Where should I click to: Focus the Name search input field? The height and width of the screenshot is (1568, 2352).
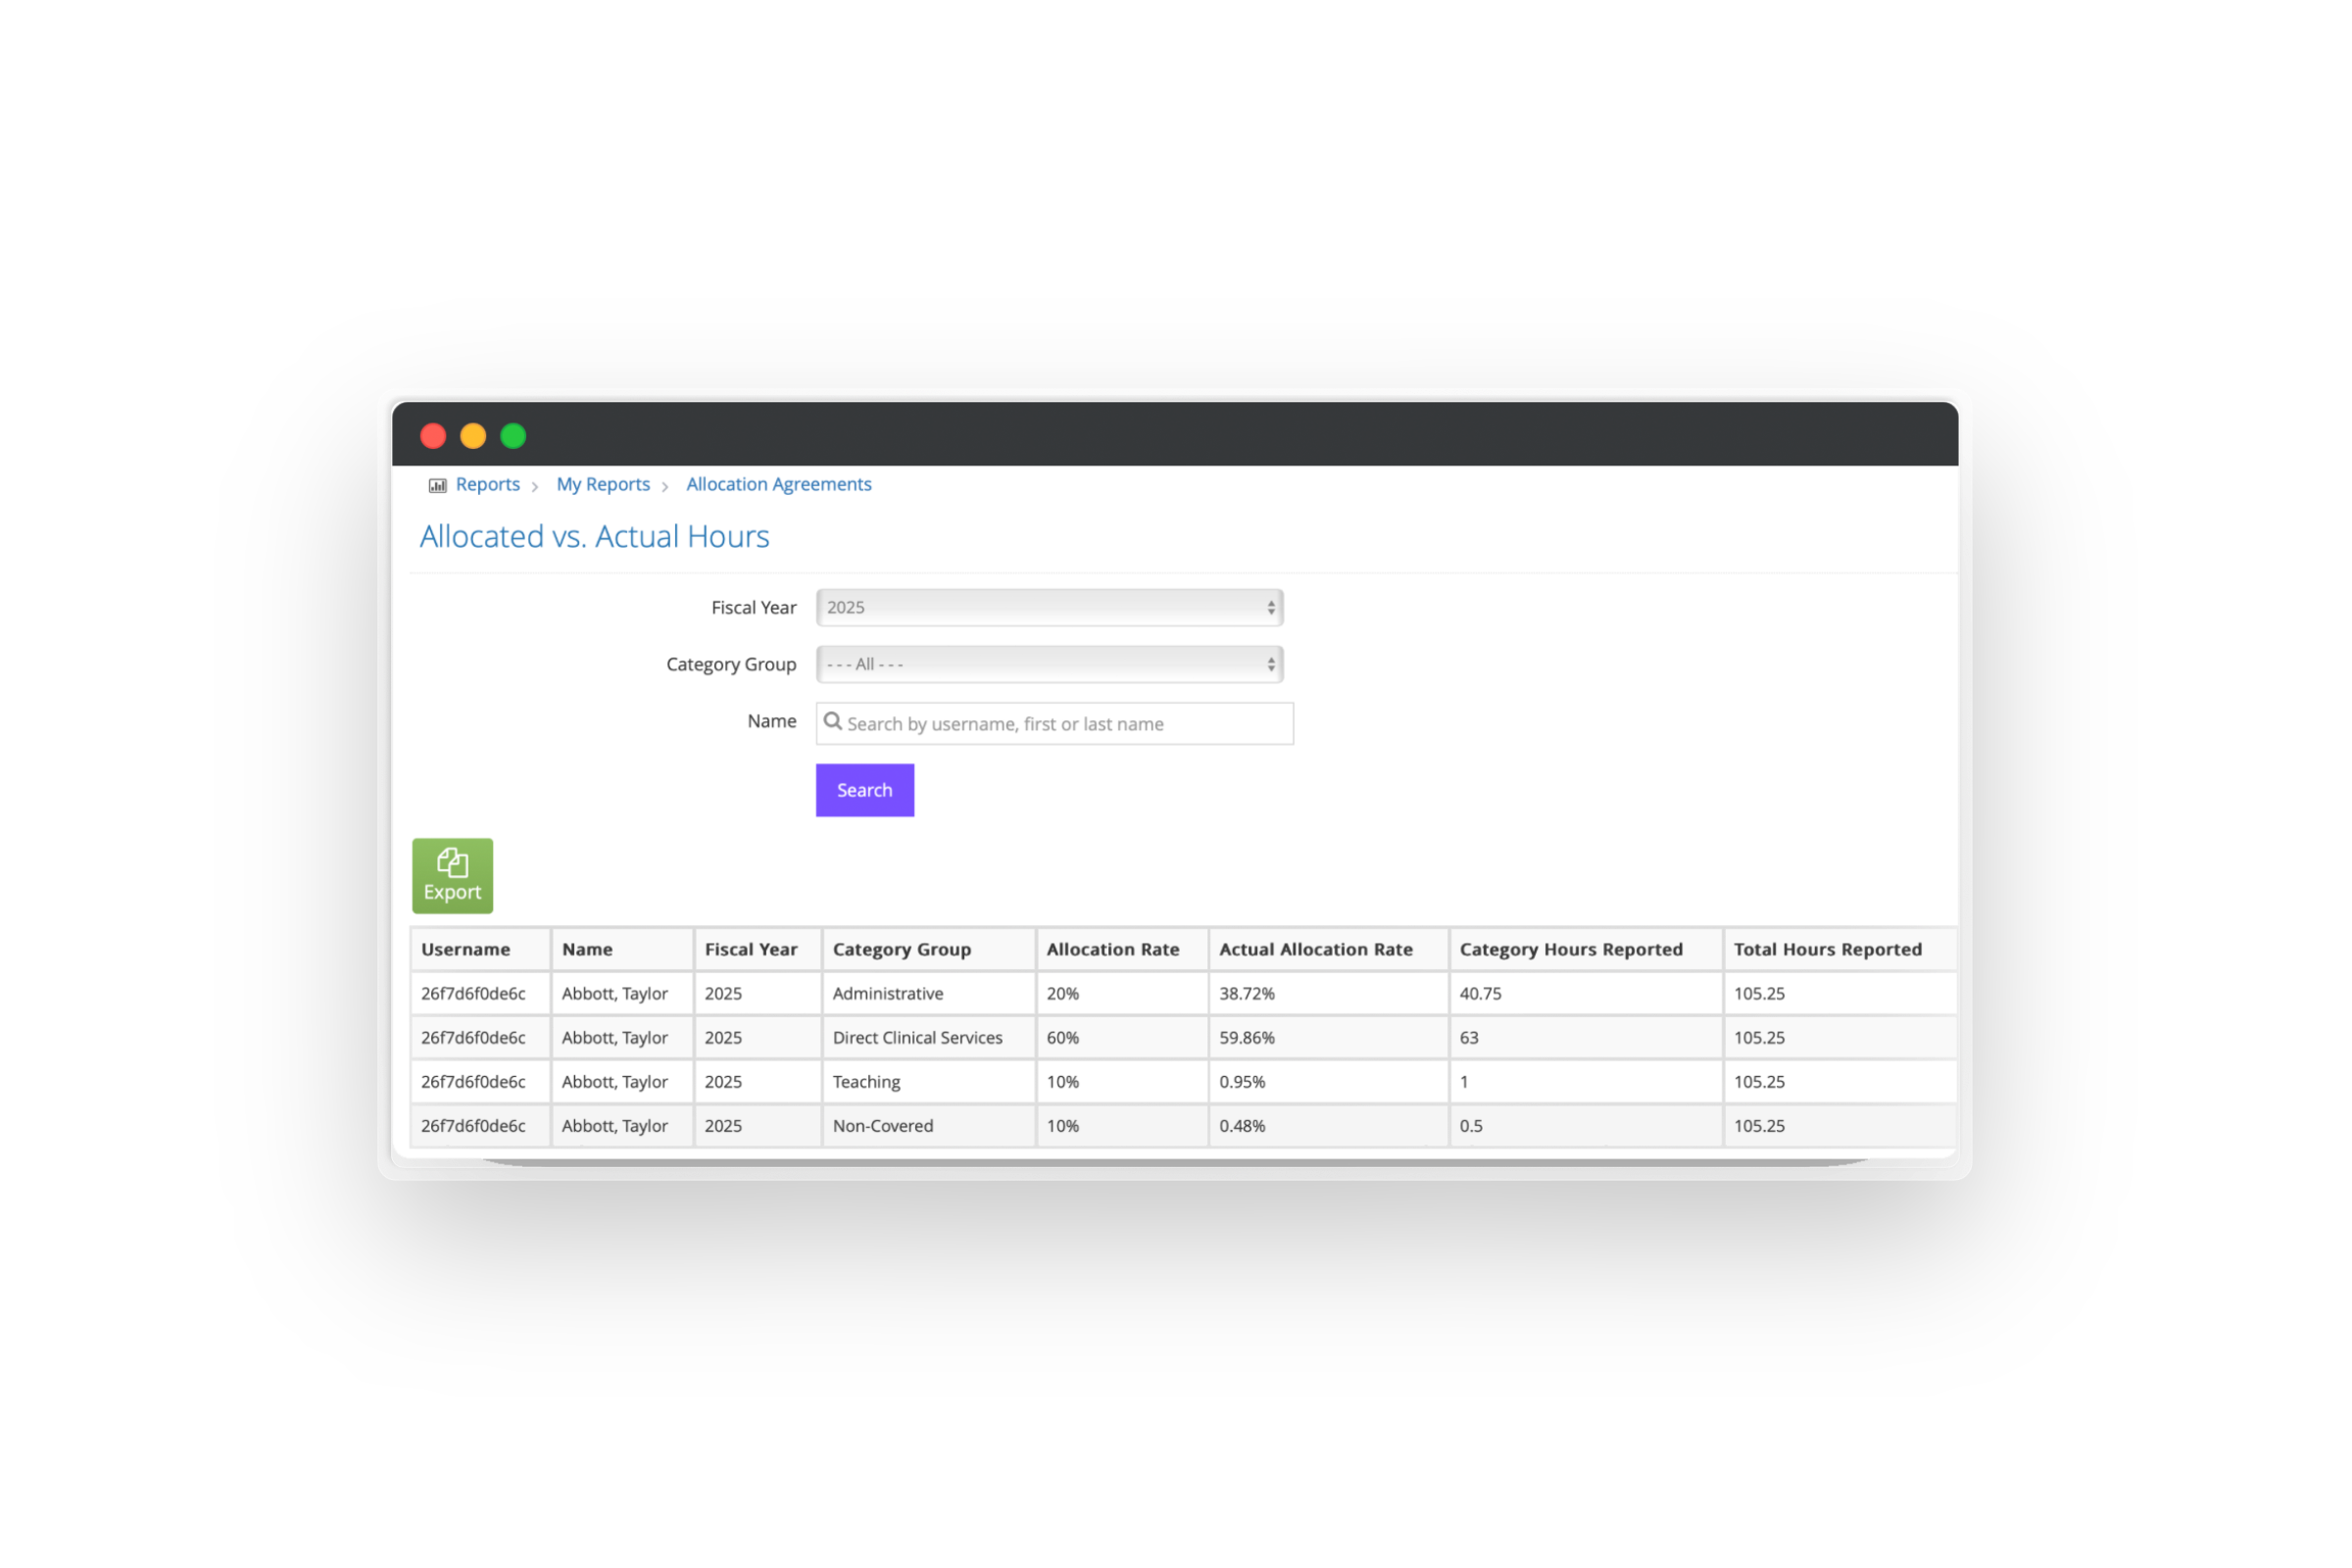[x=1065, y=723]
